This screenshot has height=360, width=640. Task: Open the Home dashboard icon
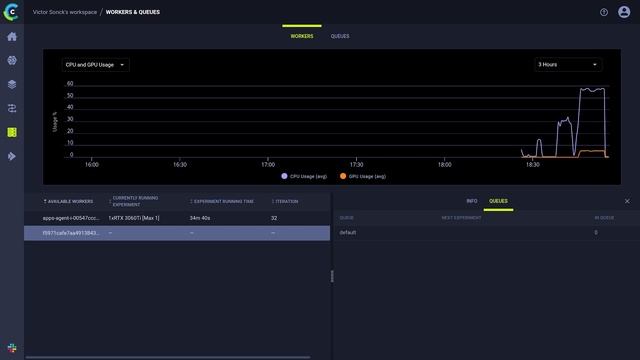click(x=12, y=37)
